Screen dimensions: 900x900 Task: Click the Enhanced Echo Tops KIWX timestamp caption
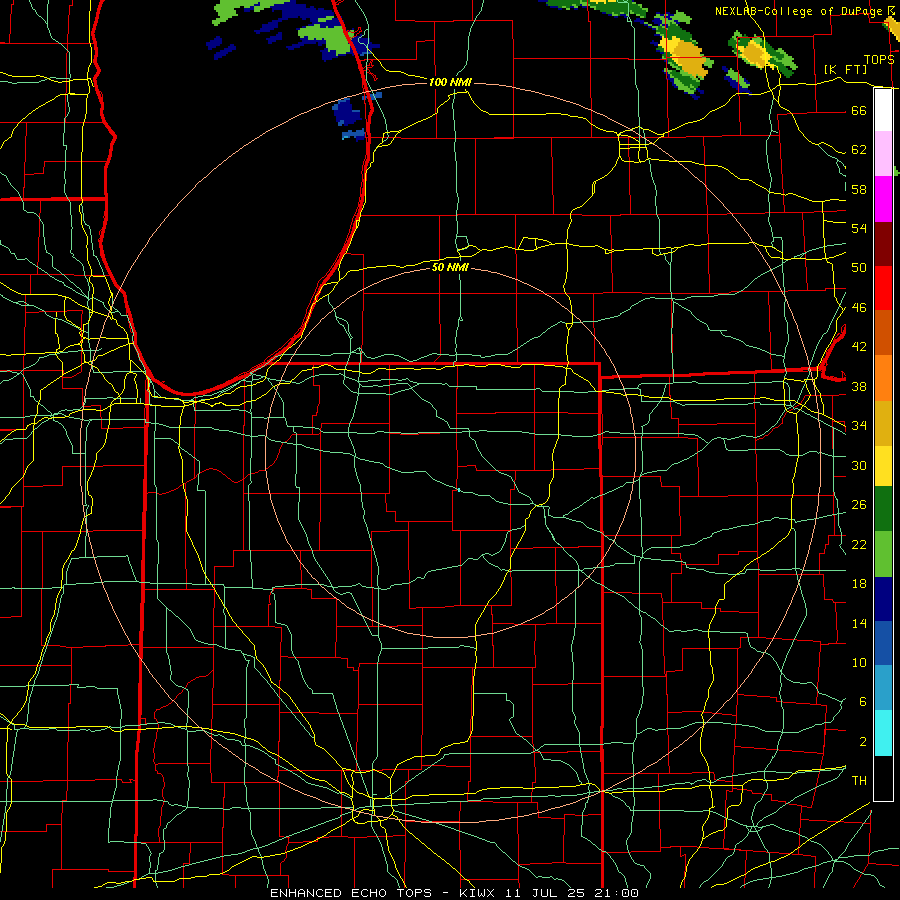click(x=454, y=893)
